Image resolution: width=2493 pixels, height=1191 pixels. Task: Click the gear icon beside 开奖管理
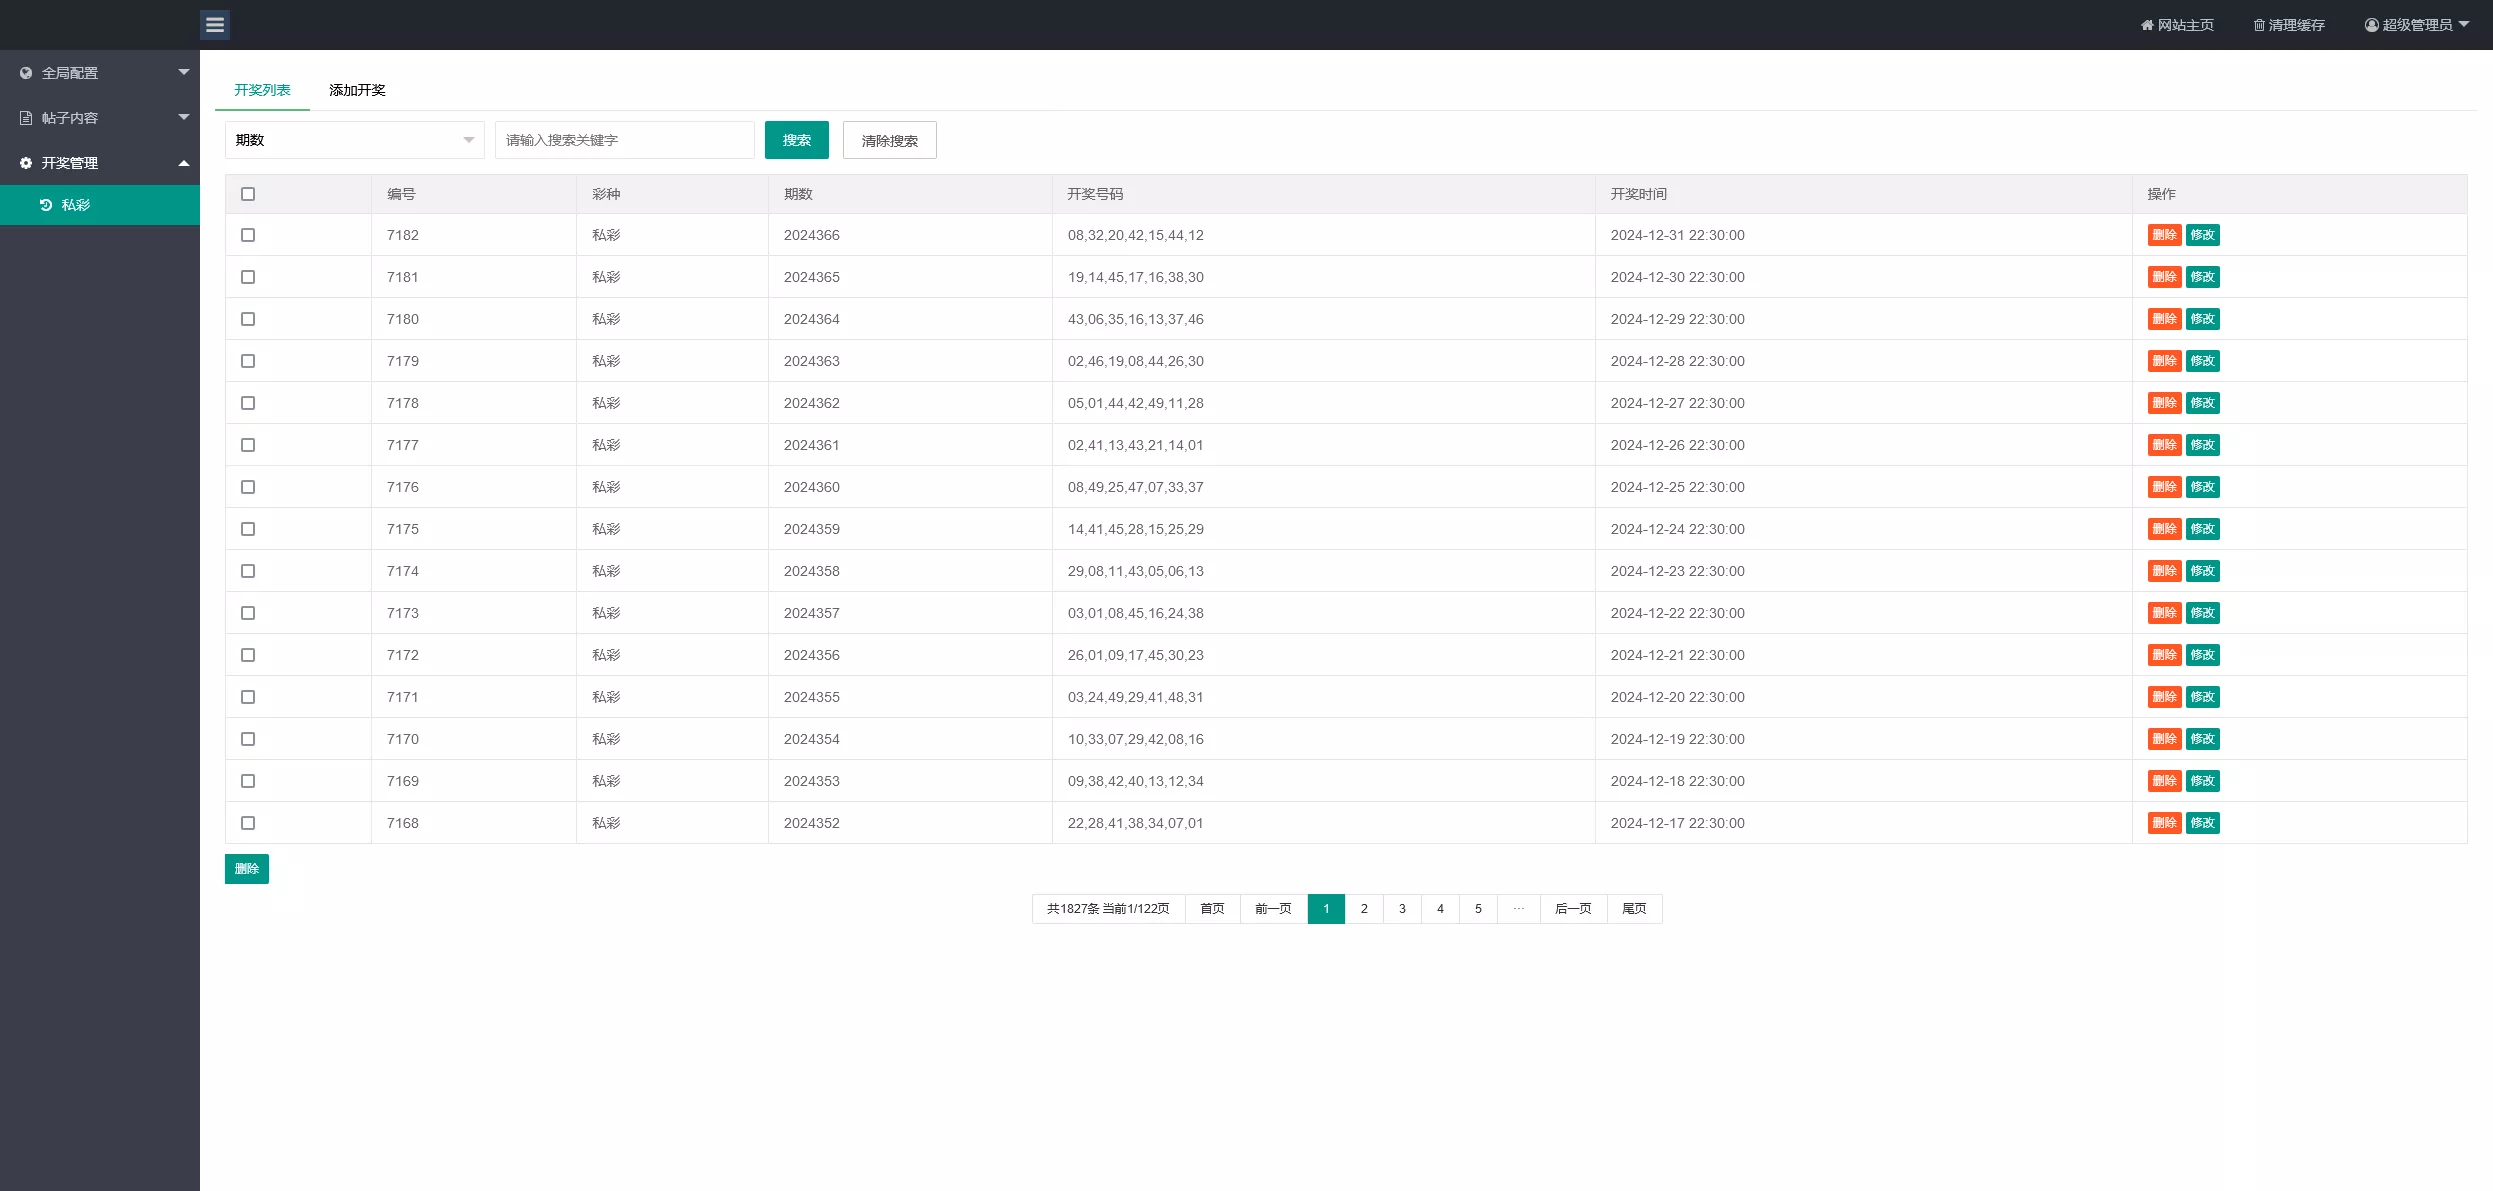[x=26, y=163]
